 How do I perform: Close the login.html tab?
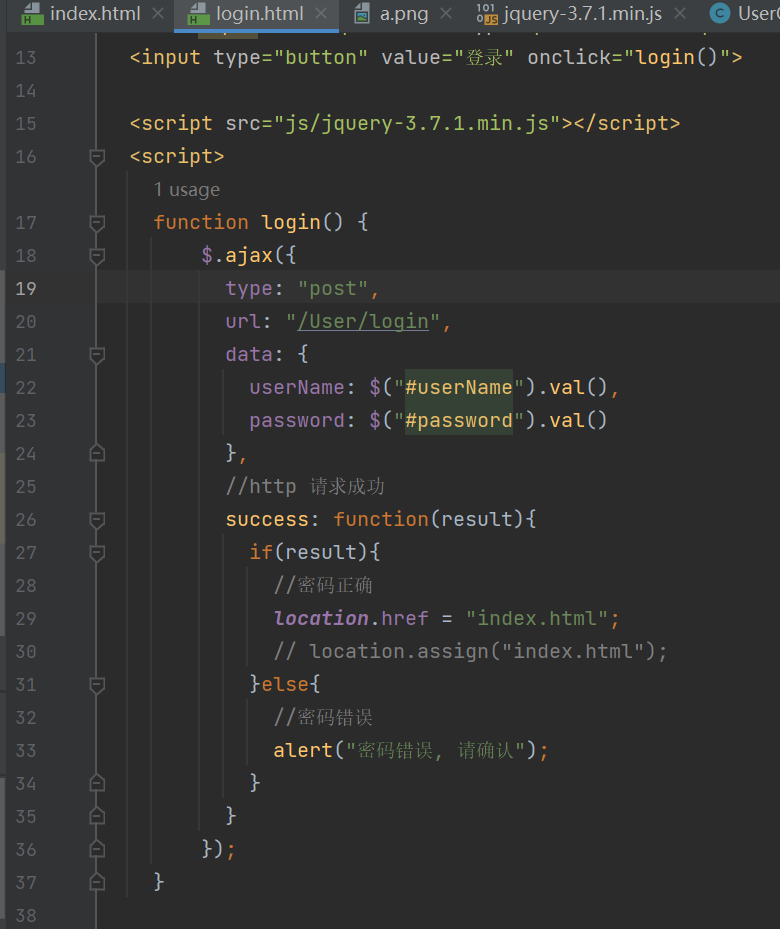pyautogui.click(x=320, y=13)
